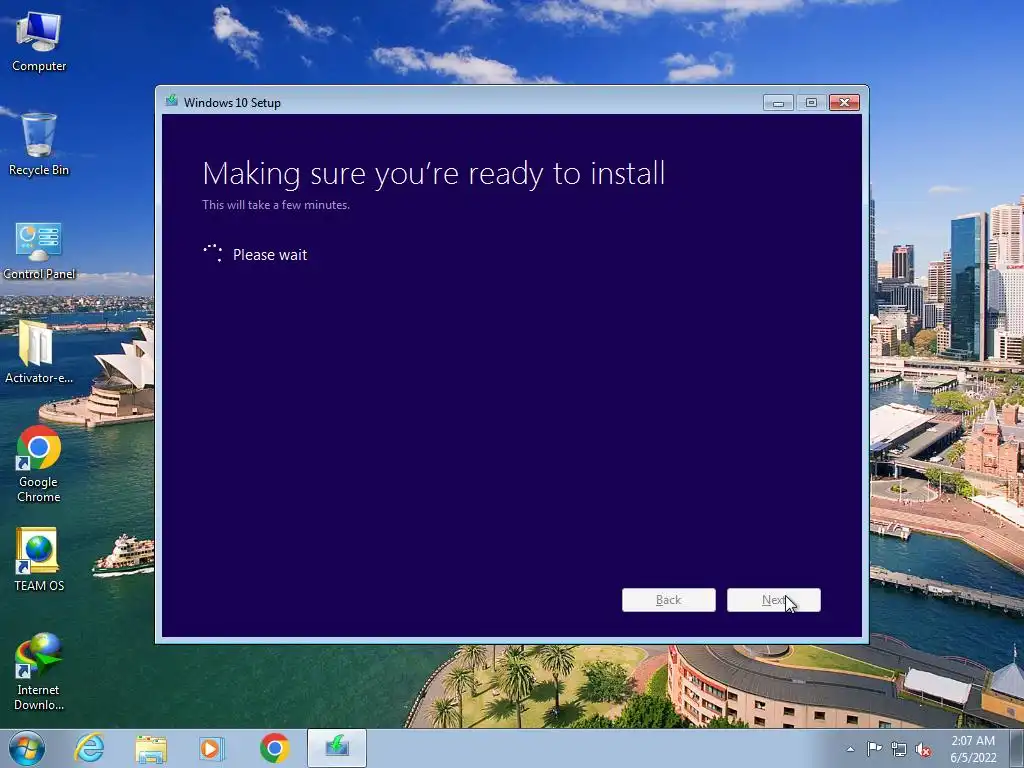Launch the Internet Download Manager desktop shortcut

[x=39, y=671]
